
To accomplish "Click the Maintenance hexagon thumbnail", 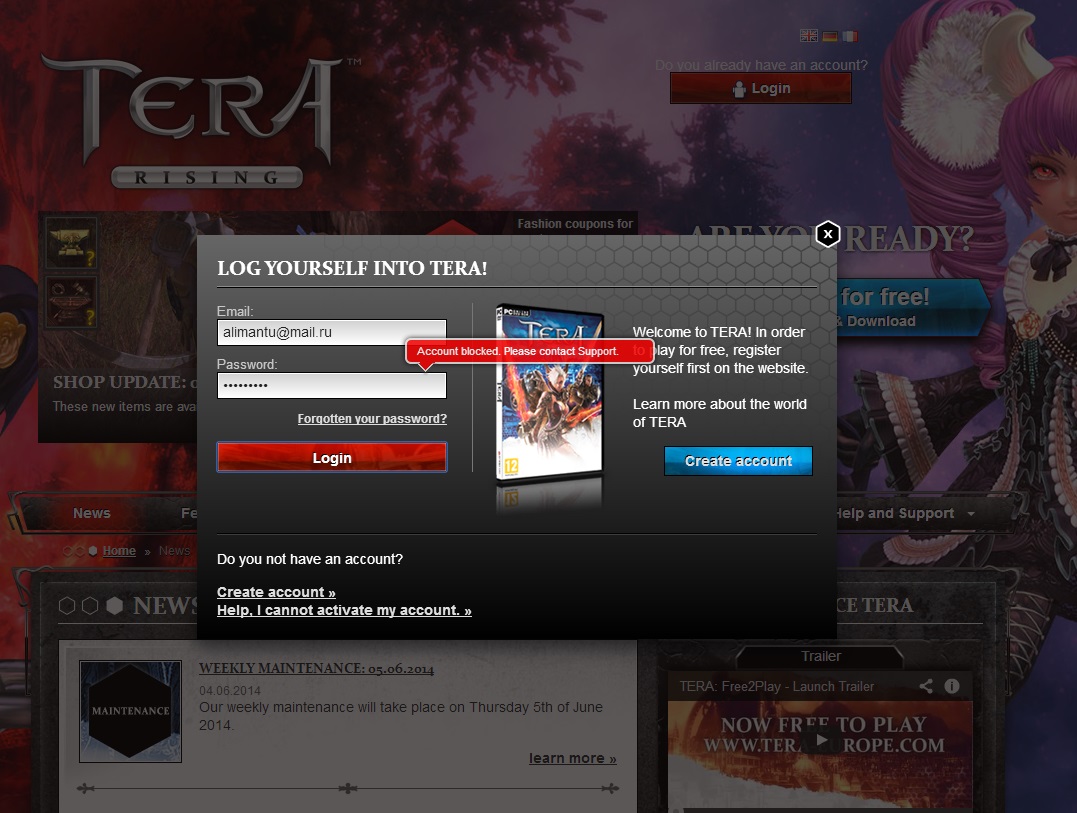I will (x=131, y=711).
